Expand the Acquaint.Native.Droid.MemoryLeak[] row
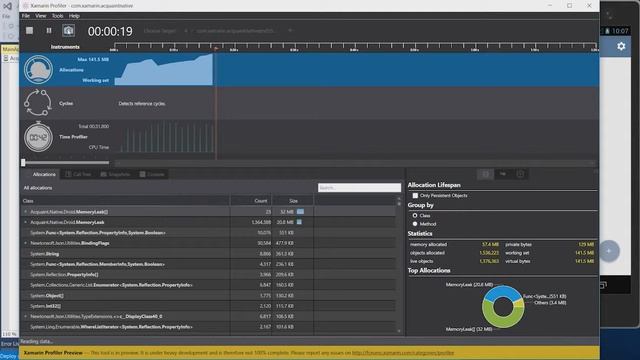Viewport: 640px width, 360px height. [x=25, y=212]
